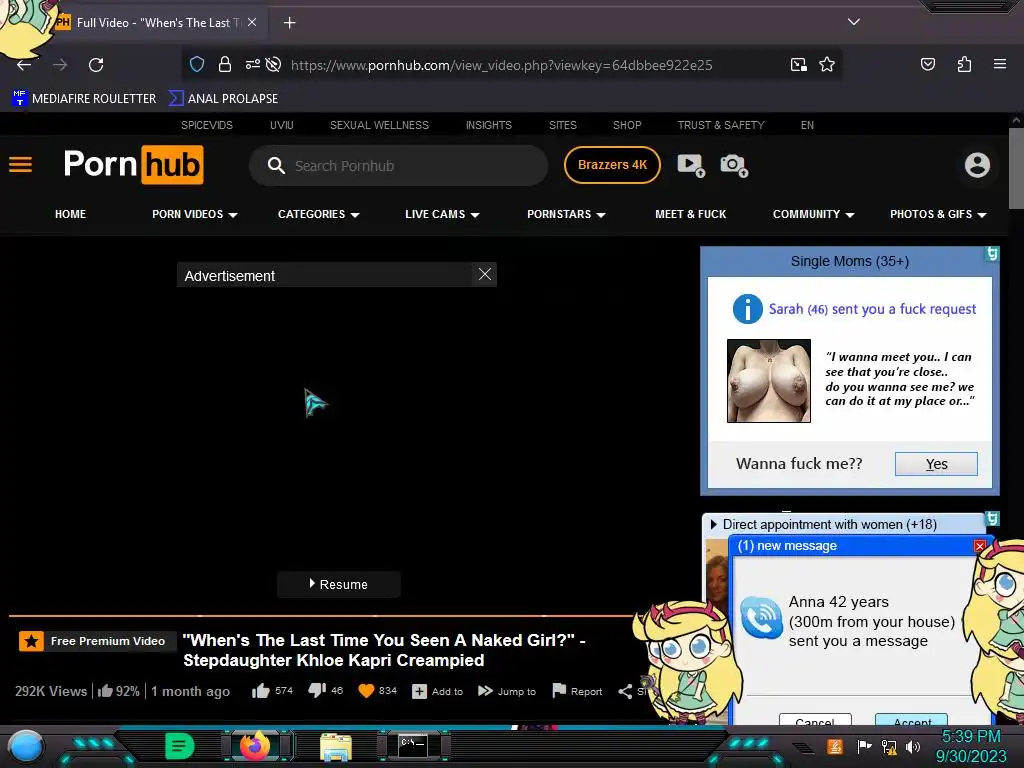Click the Free Premium Video badge
Screen dimensions: 1024x768
(97, 641)
